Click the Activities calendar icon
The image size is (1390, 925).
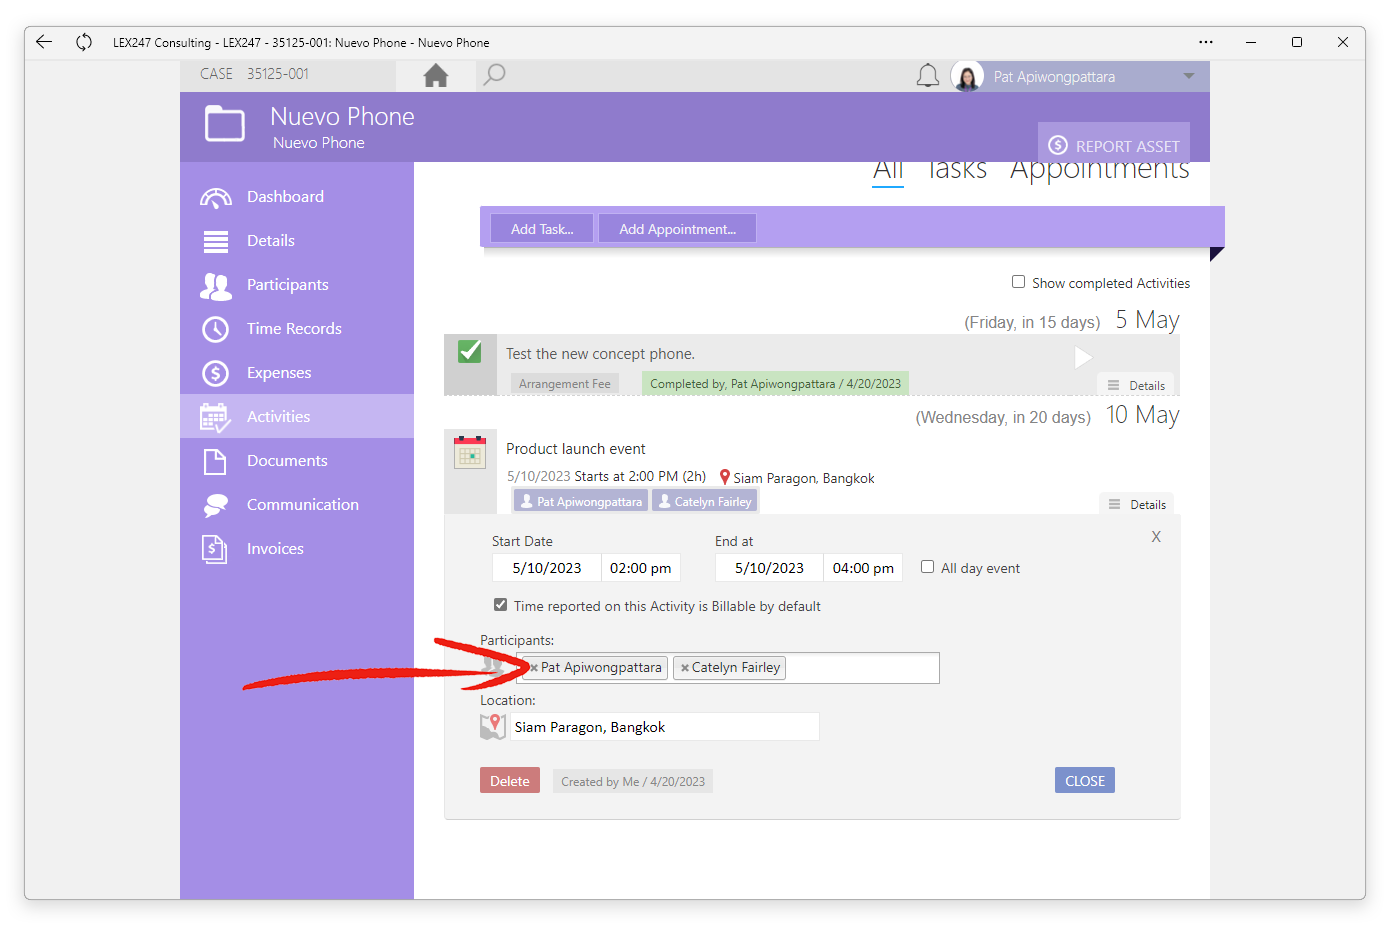(215, 417)
